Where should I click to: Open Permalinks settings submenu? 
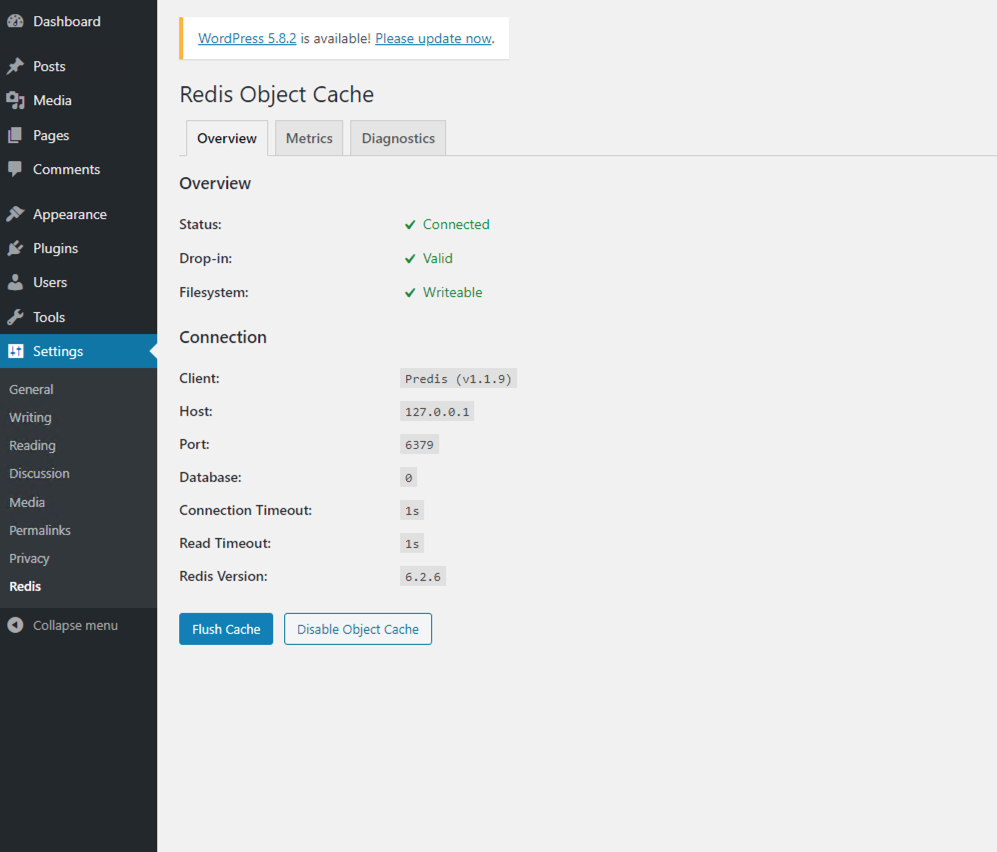click(x=39, y=530)
